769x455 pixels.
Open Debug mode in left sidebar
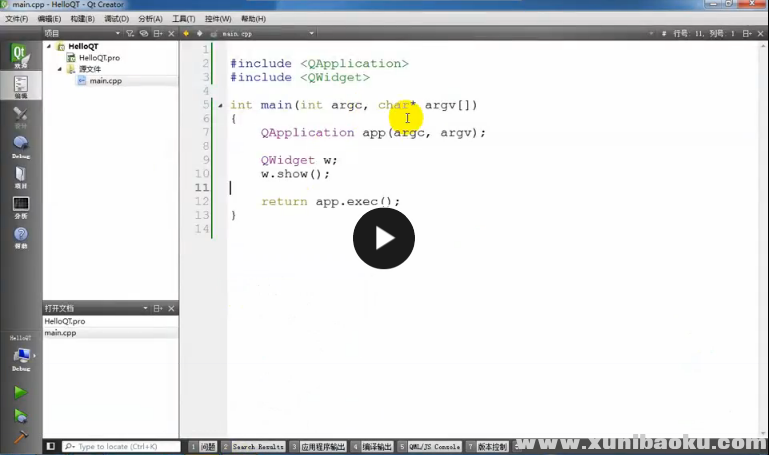[20, 147]
